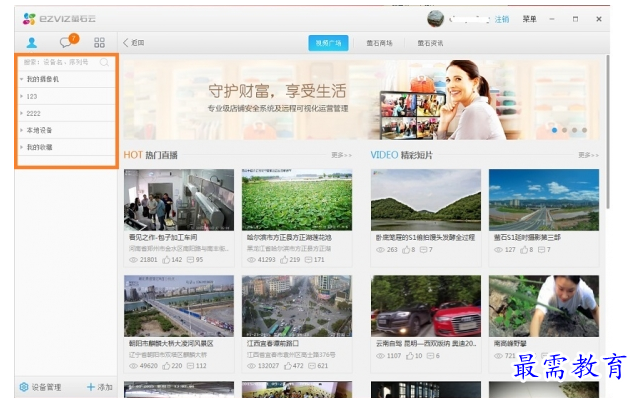Click the 添加 button
The image size is (635, 398).
coord(100,387)
